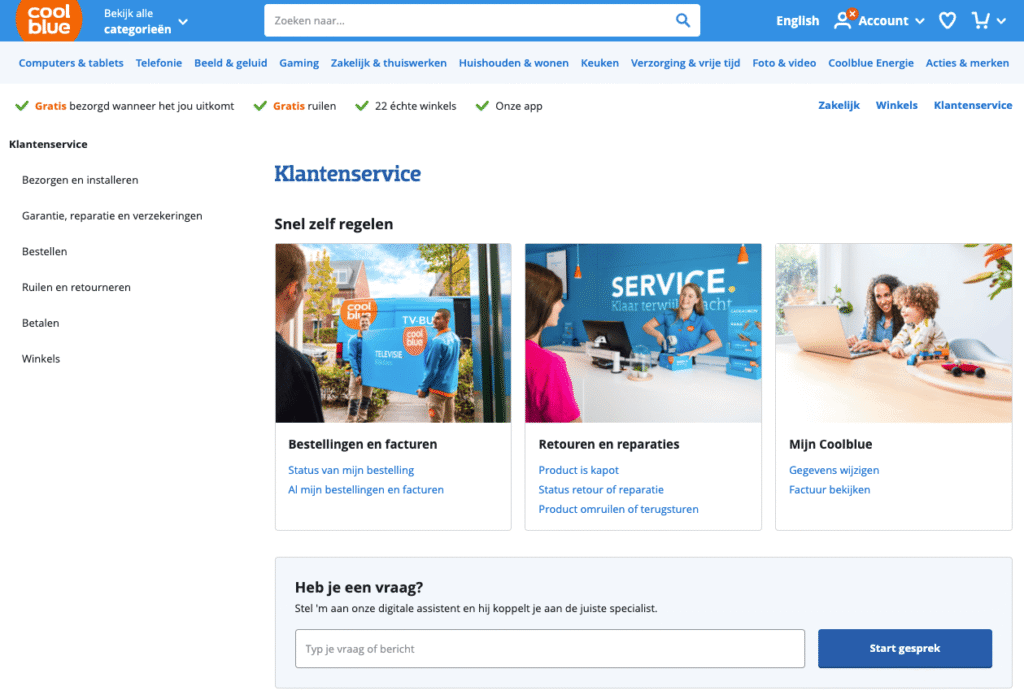The image size is (1024, 695).
Task: Open Computers & tablets category
Action: [71, 63]
